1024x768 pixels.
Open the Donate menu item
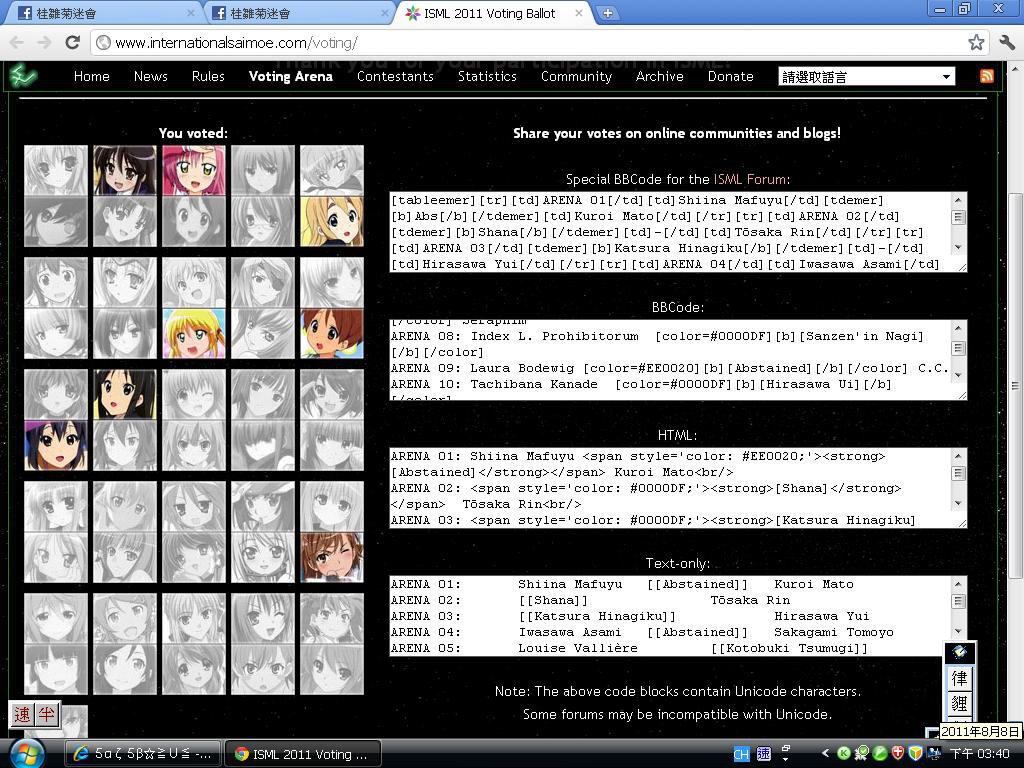pos(731,76)
